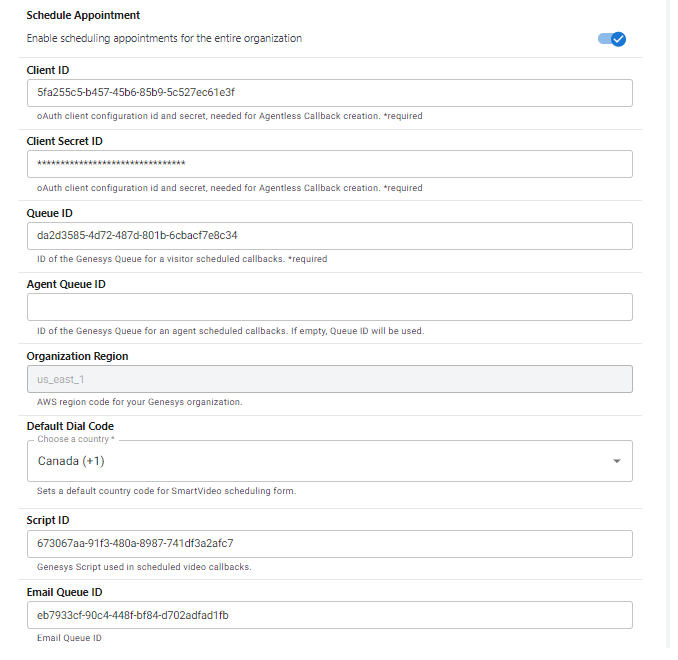678x660 pixels.
Task: Click the Queue ID label
Action: [x=49, y=213]
